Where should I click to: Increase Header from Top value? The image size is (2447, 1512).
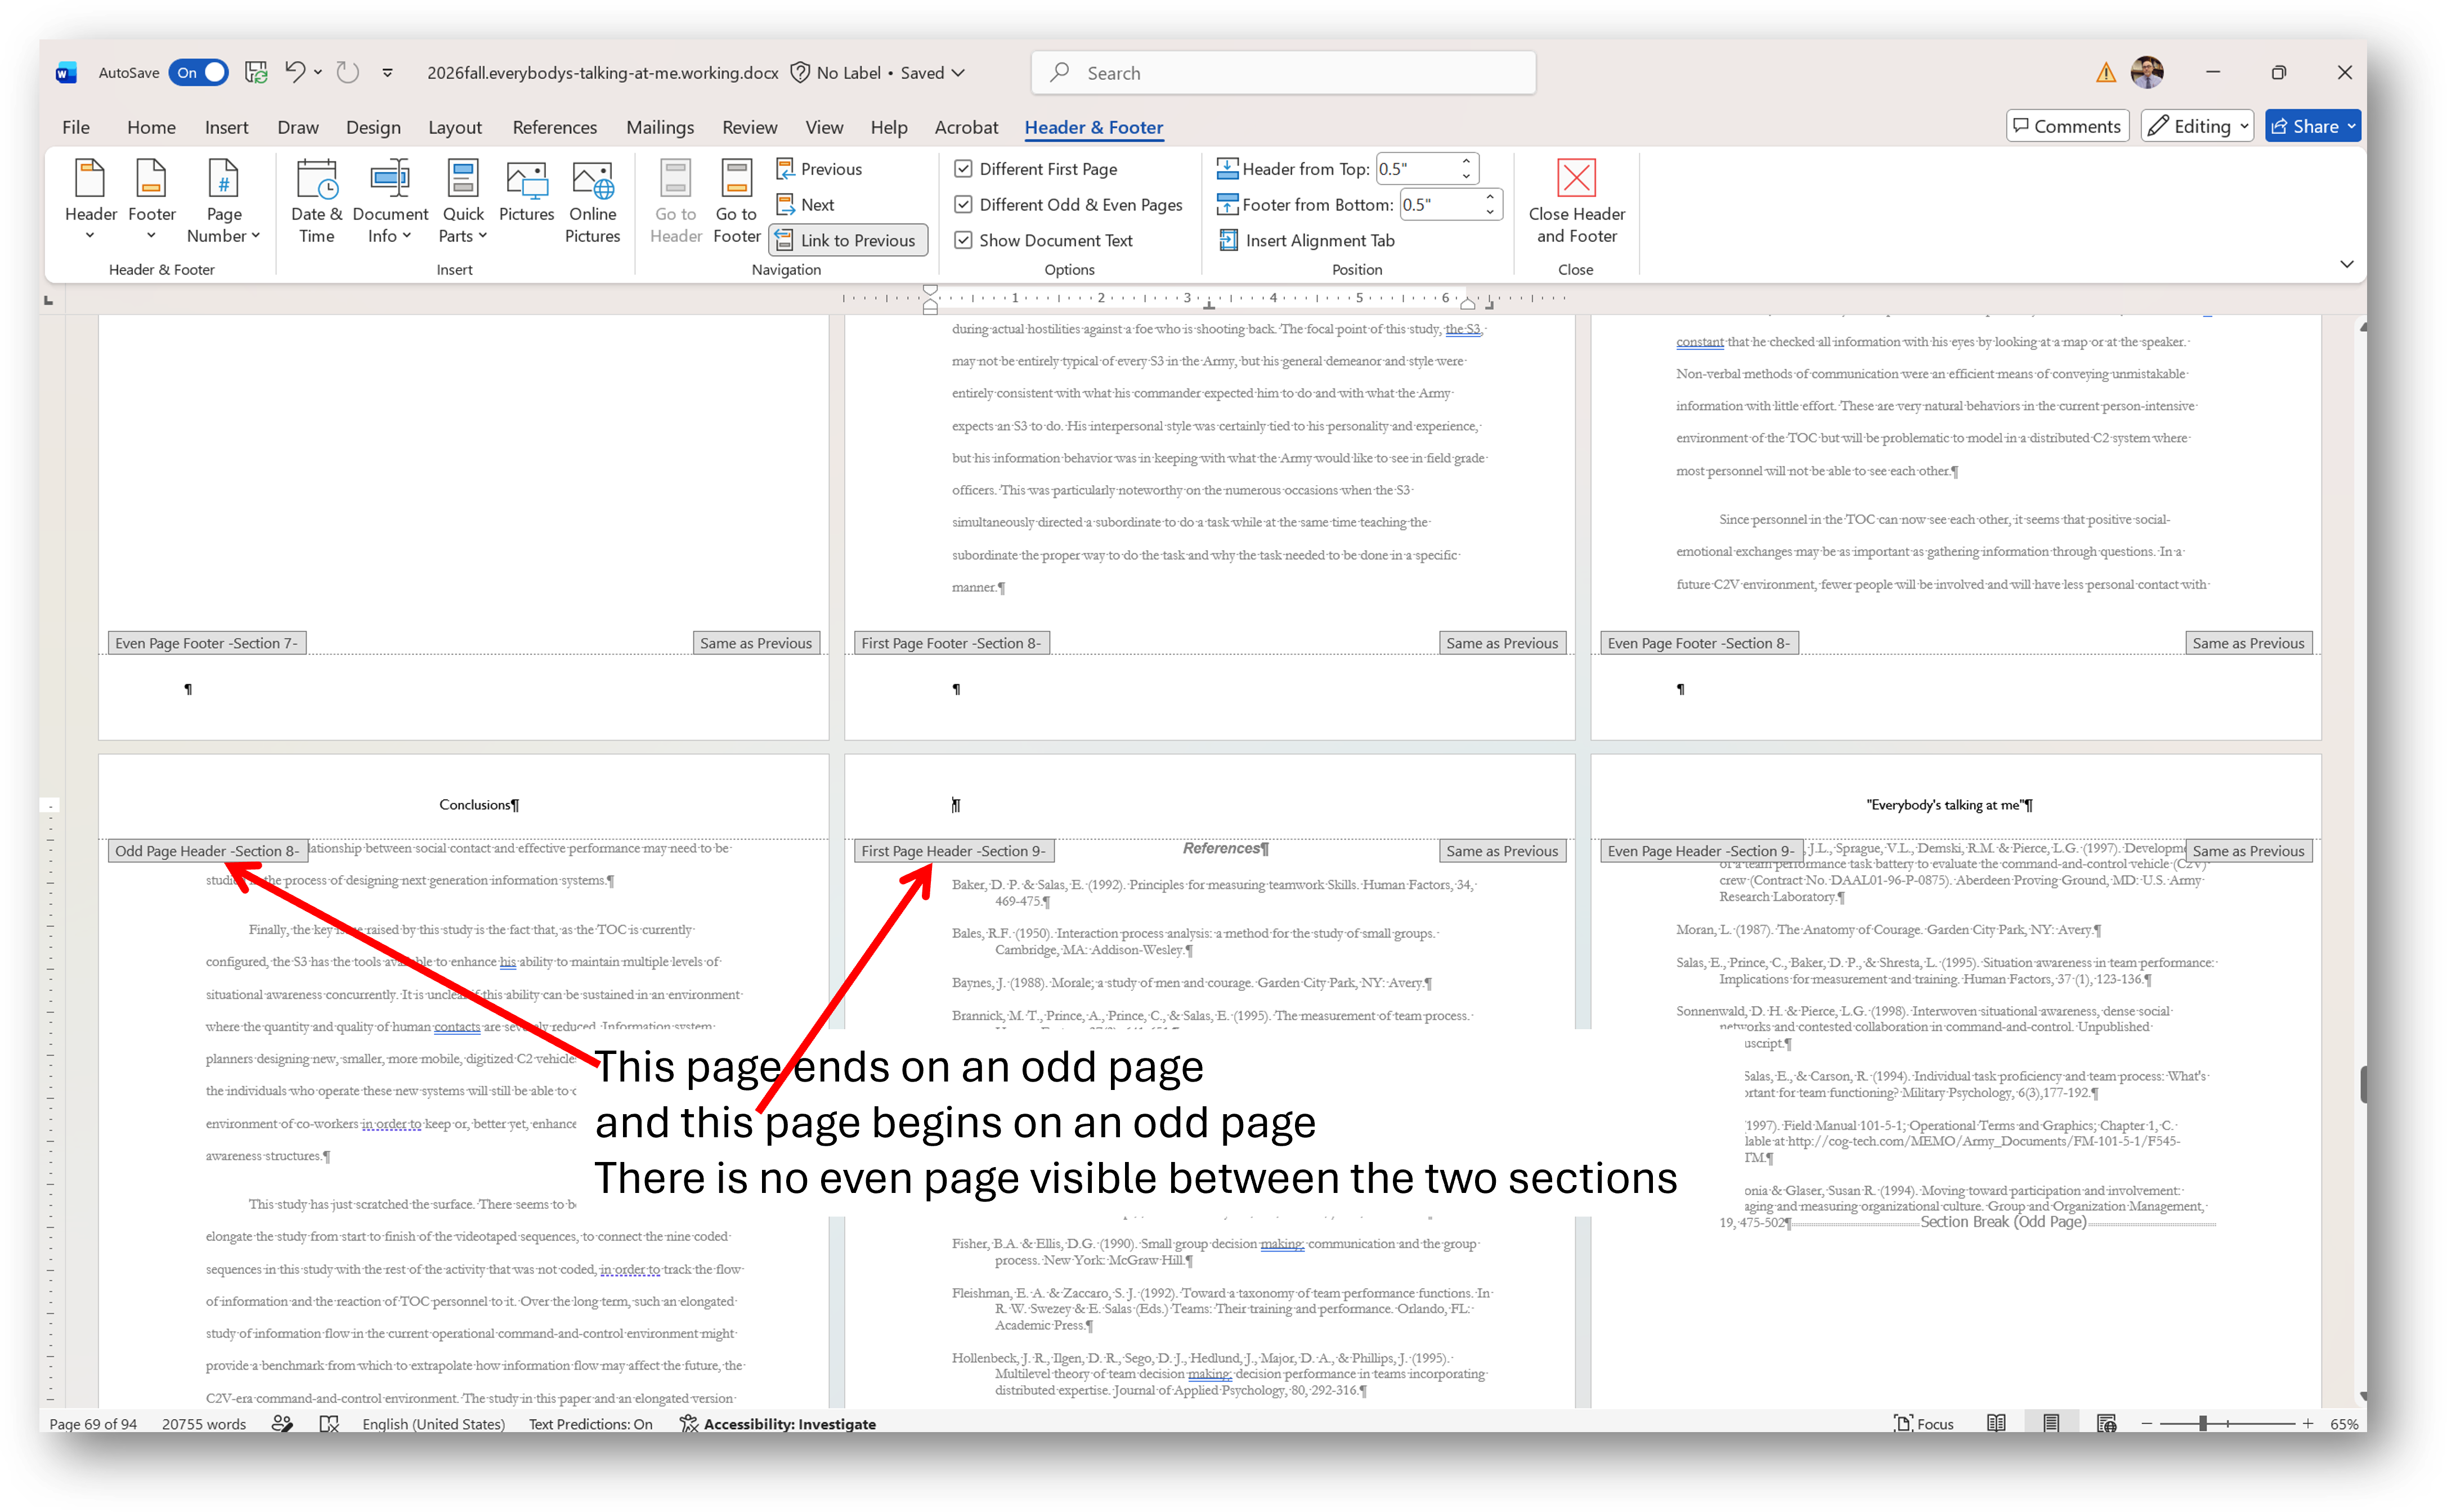(1466, 161)
